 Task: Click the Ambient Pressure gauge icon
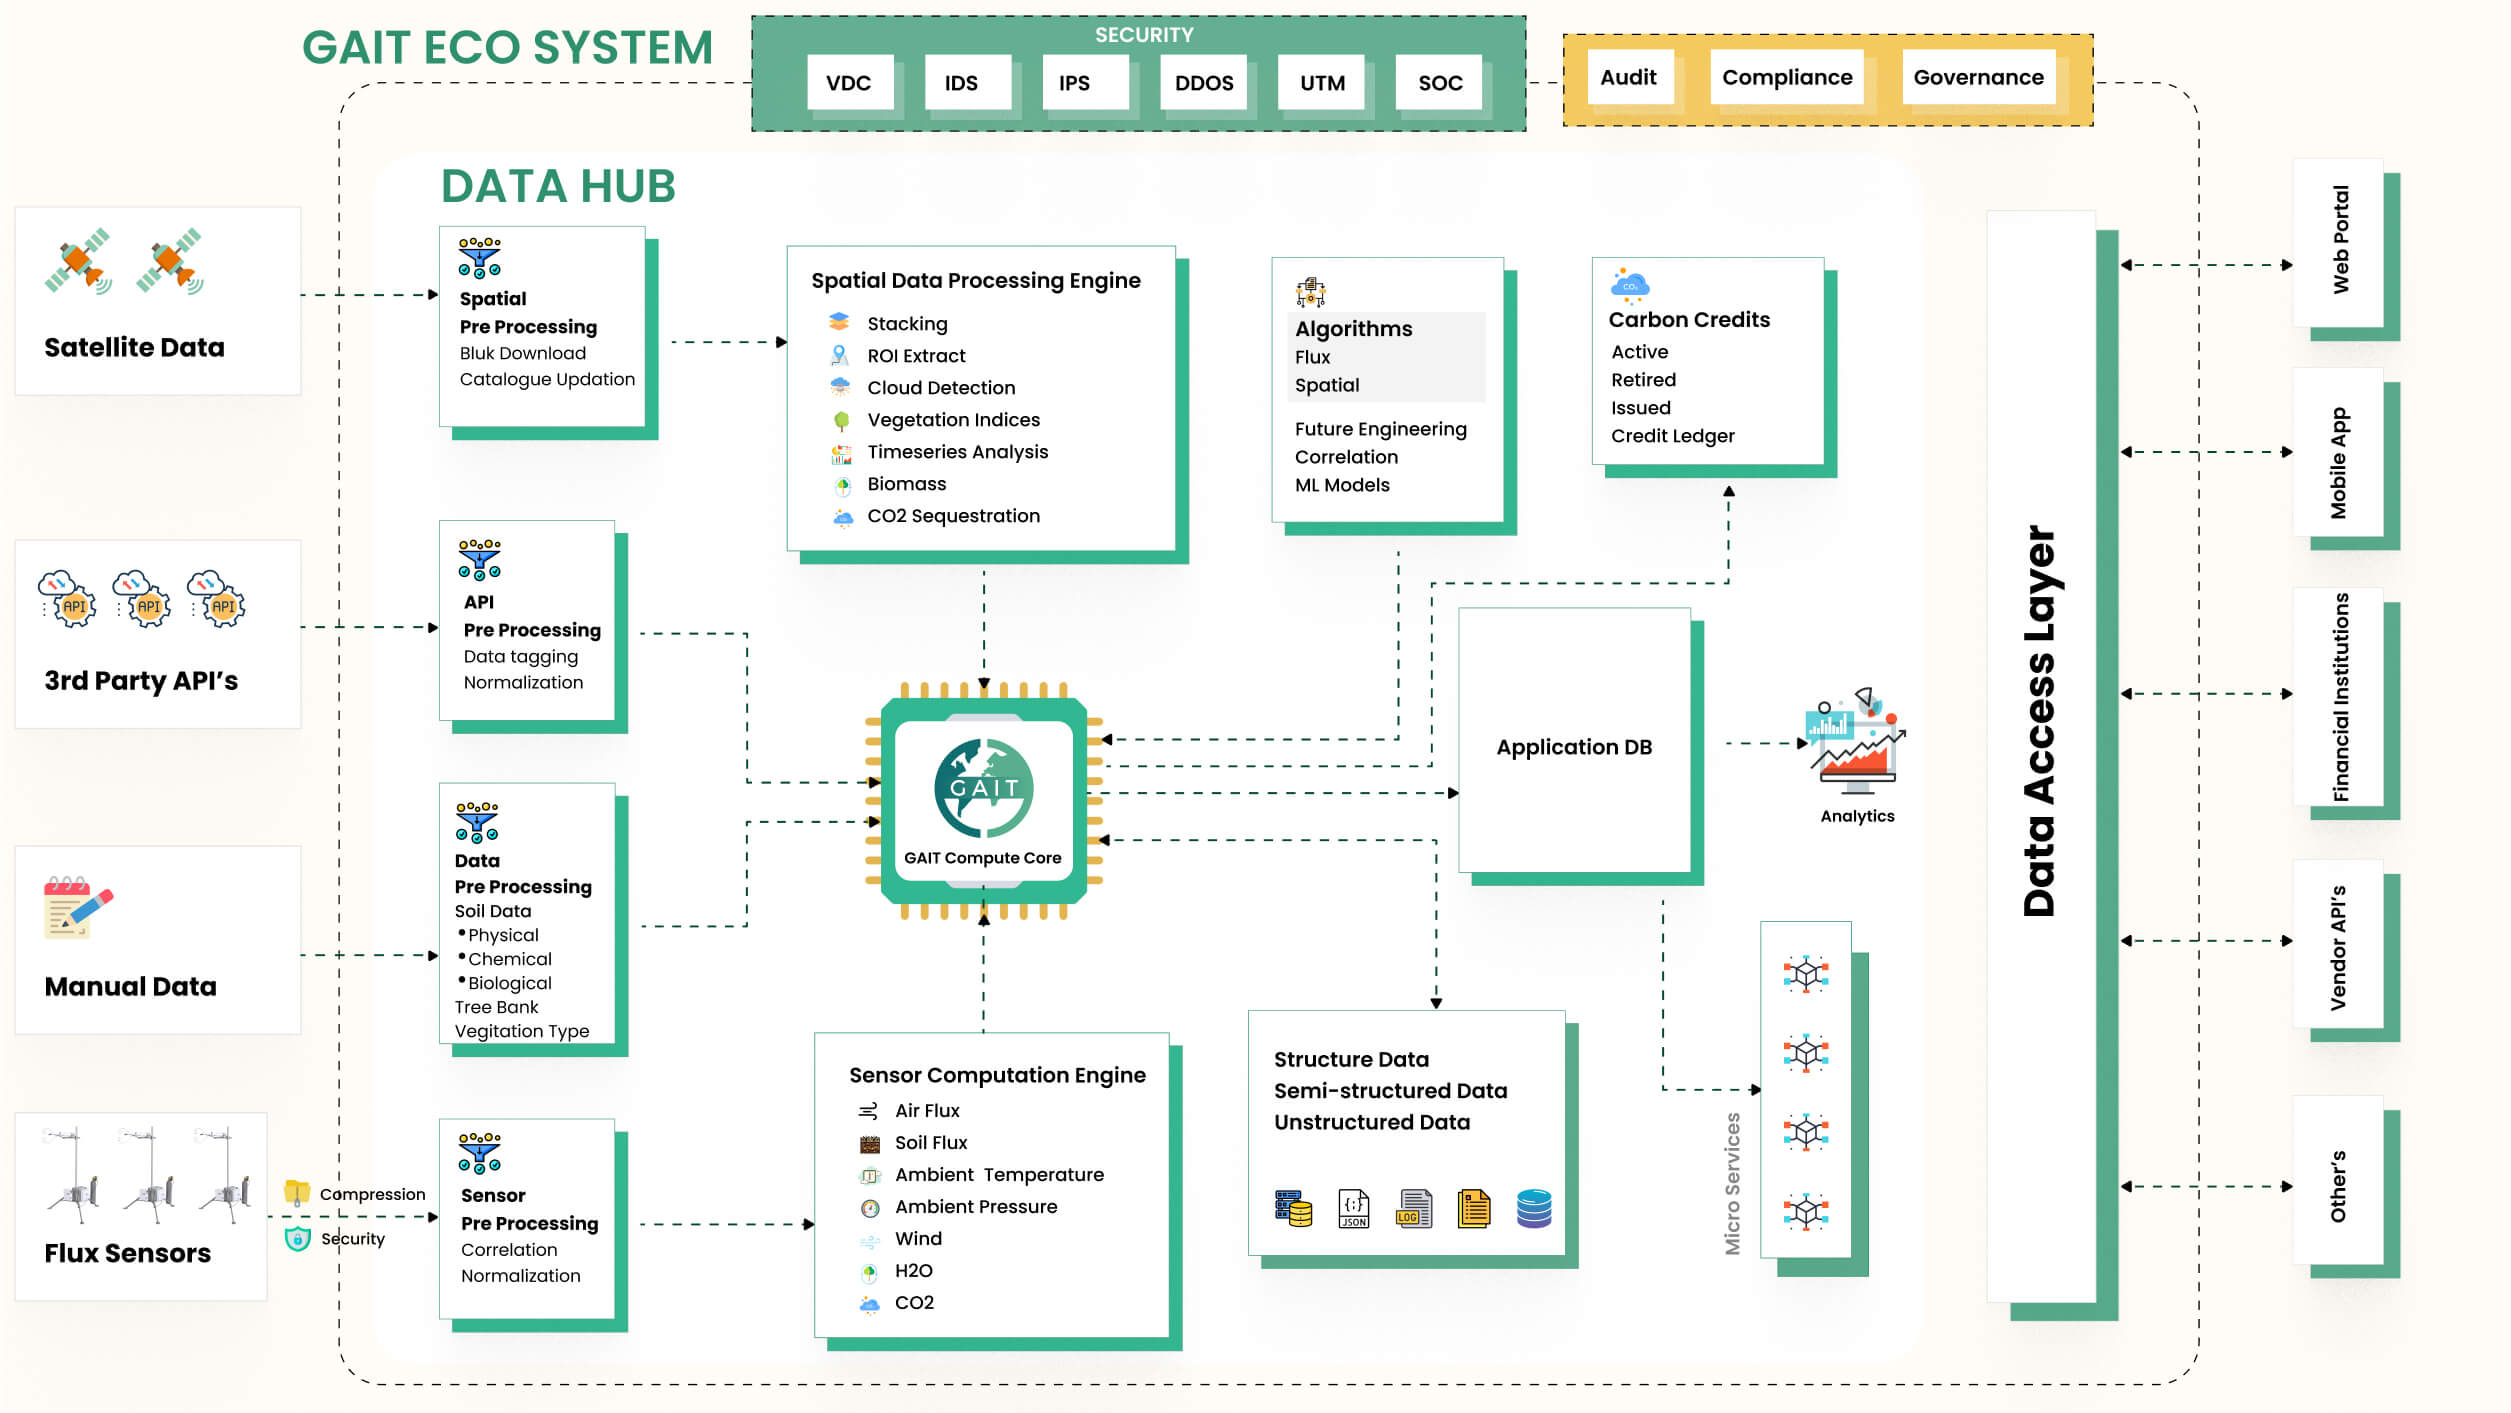click(870, 1208)
